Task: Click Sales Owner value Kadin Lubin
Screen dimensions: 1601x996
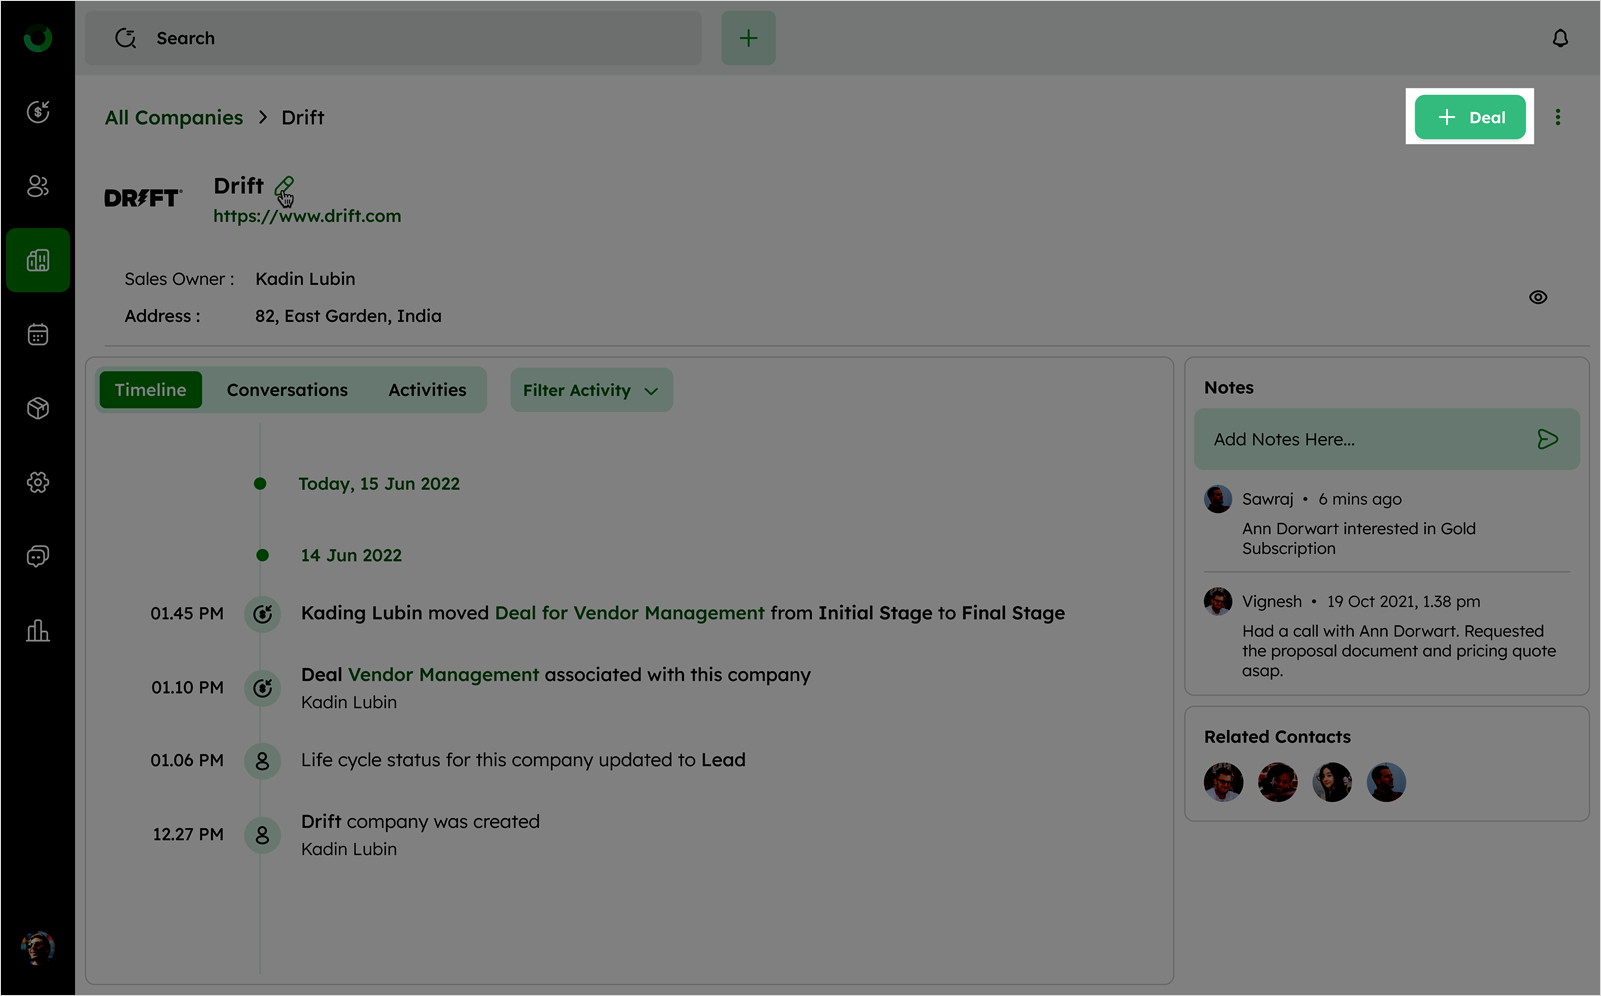Action: click(x=305, y=279)
